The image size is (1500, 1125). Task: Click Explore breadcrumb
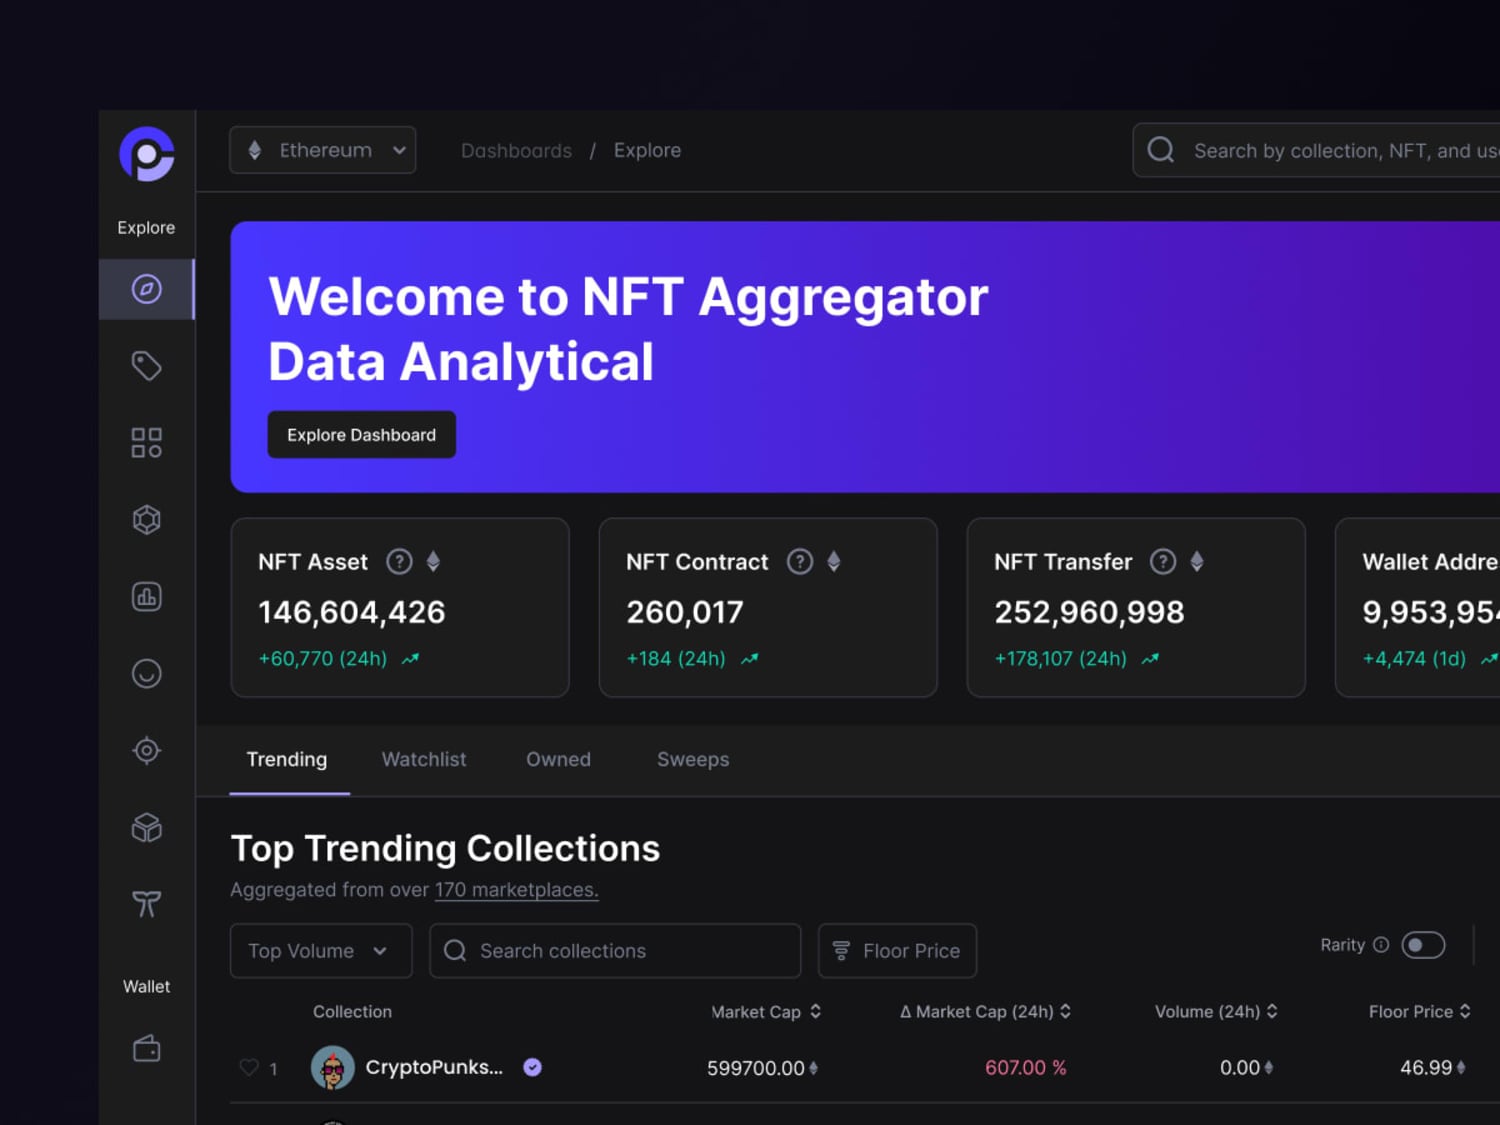[x=647, y=150]
